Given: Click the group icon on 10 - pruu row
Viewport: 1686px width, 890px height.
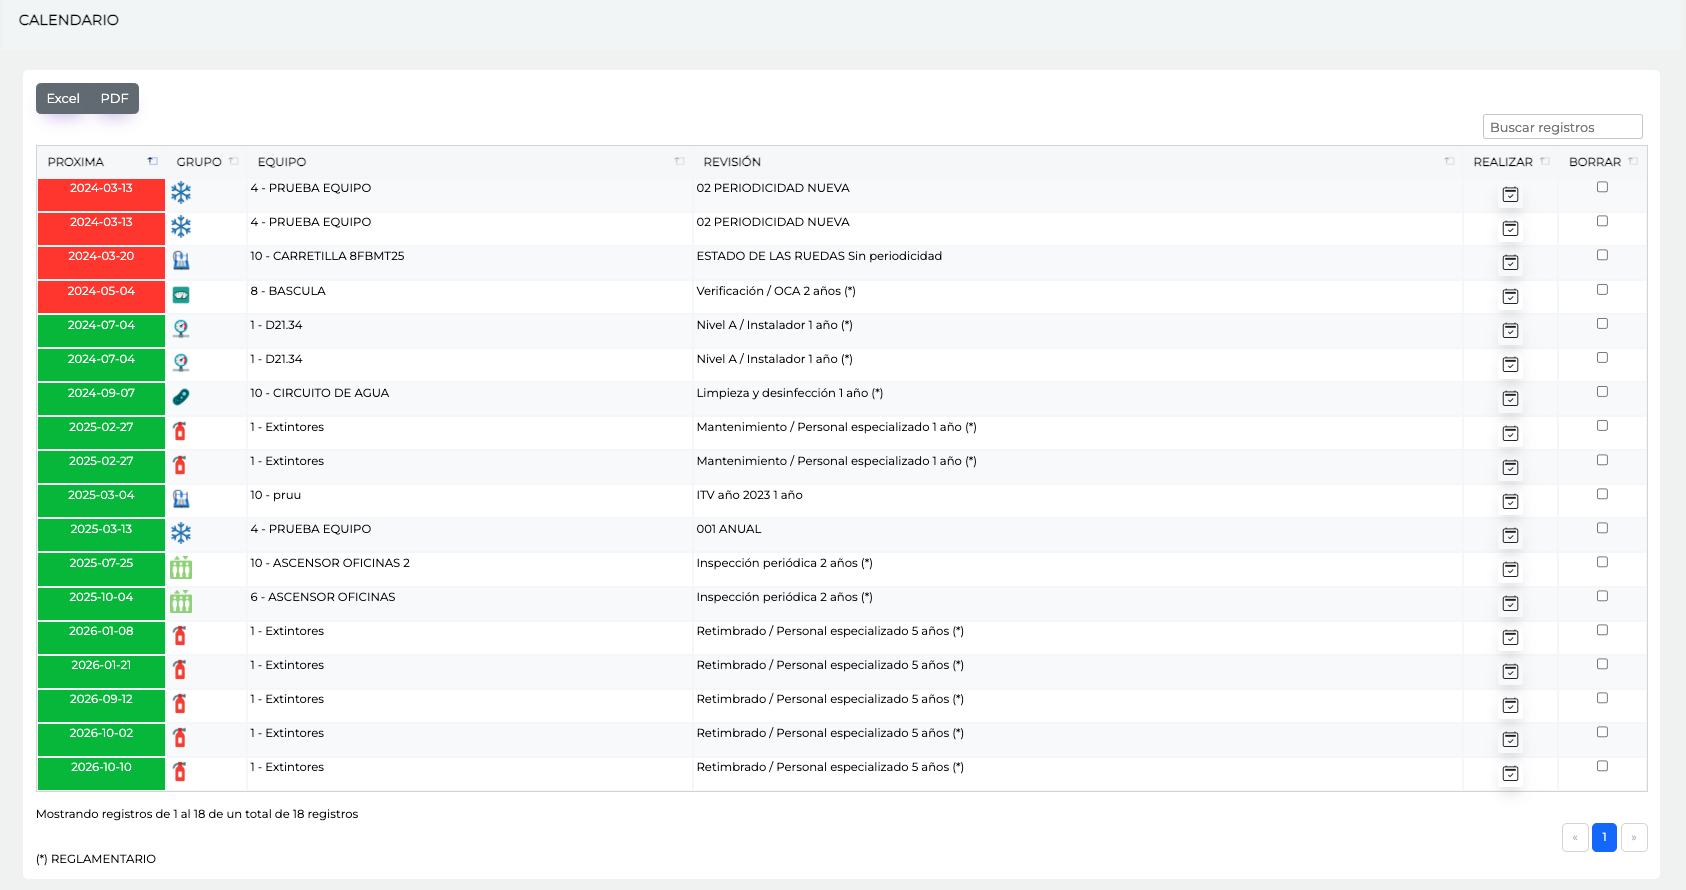Looking at the screenshot, I should [x=181, y=498].
